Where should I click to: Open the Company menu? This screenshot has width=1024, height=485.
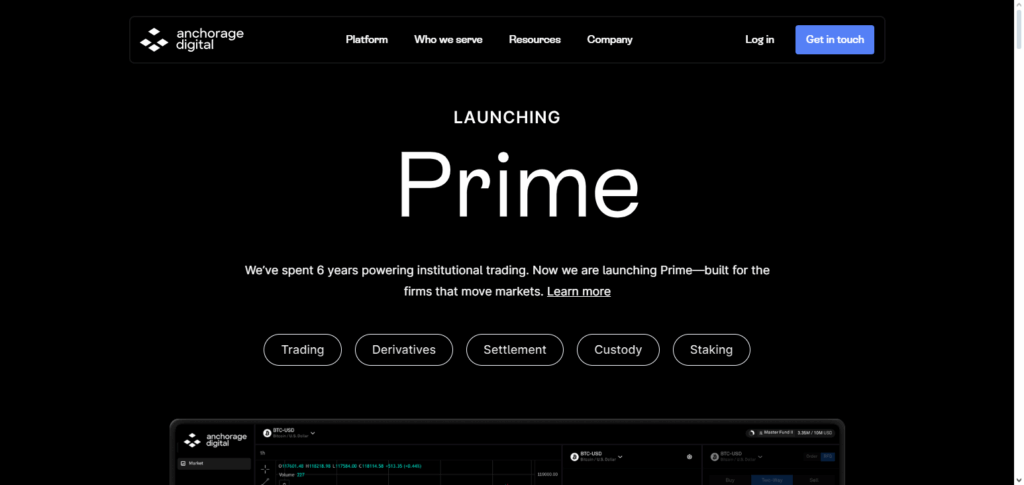609,39
